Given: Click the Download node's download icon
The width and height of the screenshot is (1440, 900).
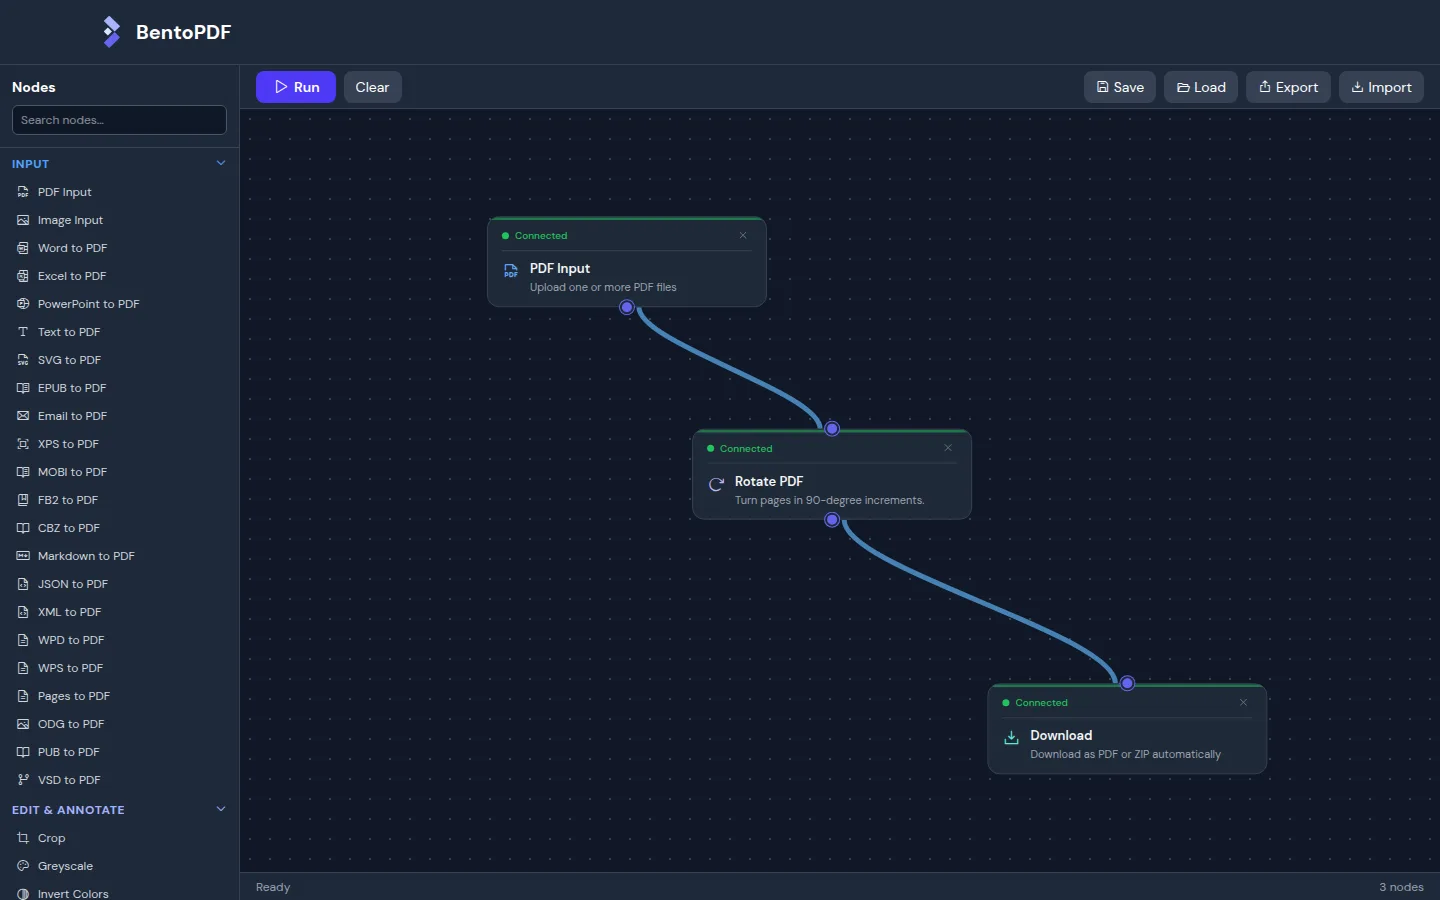Looking at the screenshot, I should pyautogui.click(x=1011, y=738).
